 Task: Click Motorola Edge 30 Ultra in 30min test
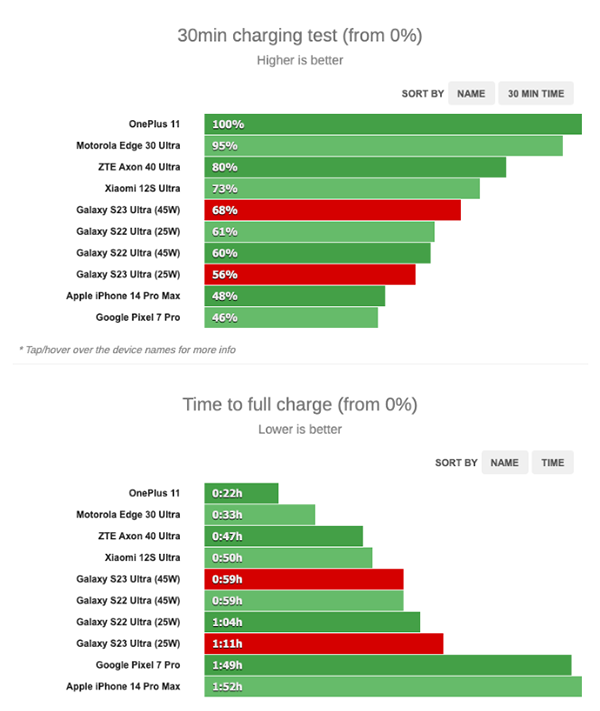coord(128,146)
